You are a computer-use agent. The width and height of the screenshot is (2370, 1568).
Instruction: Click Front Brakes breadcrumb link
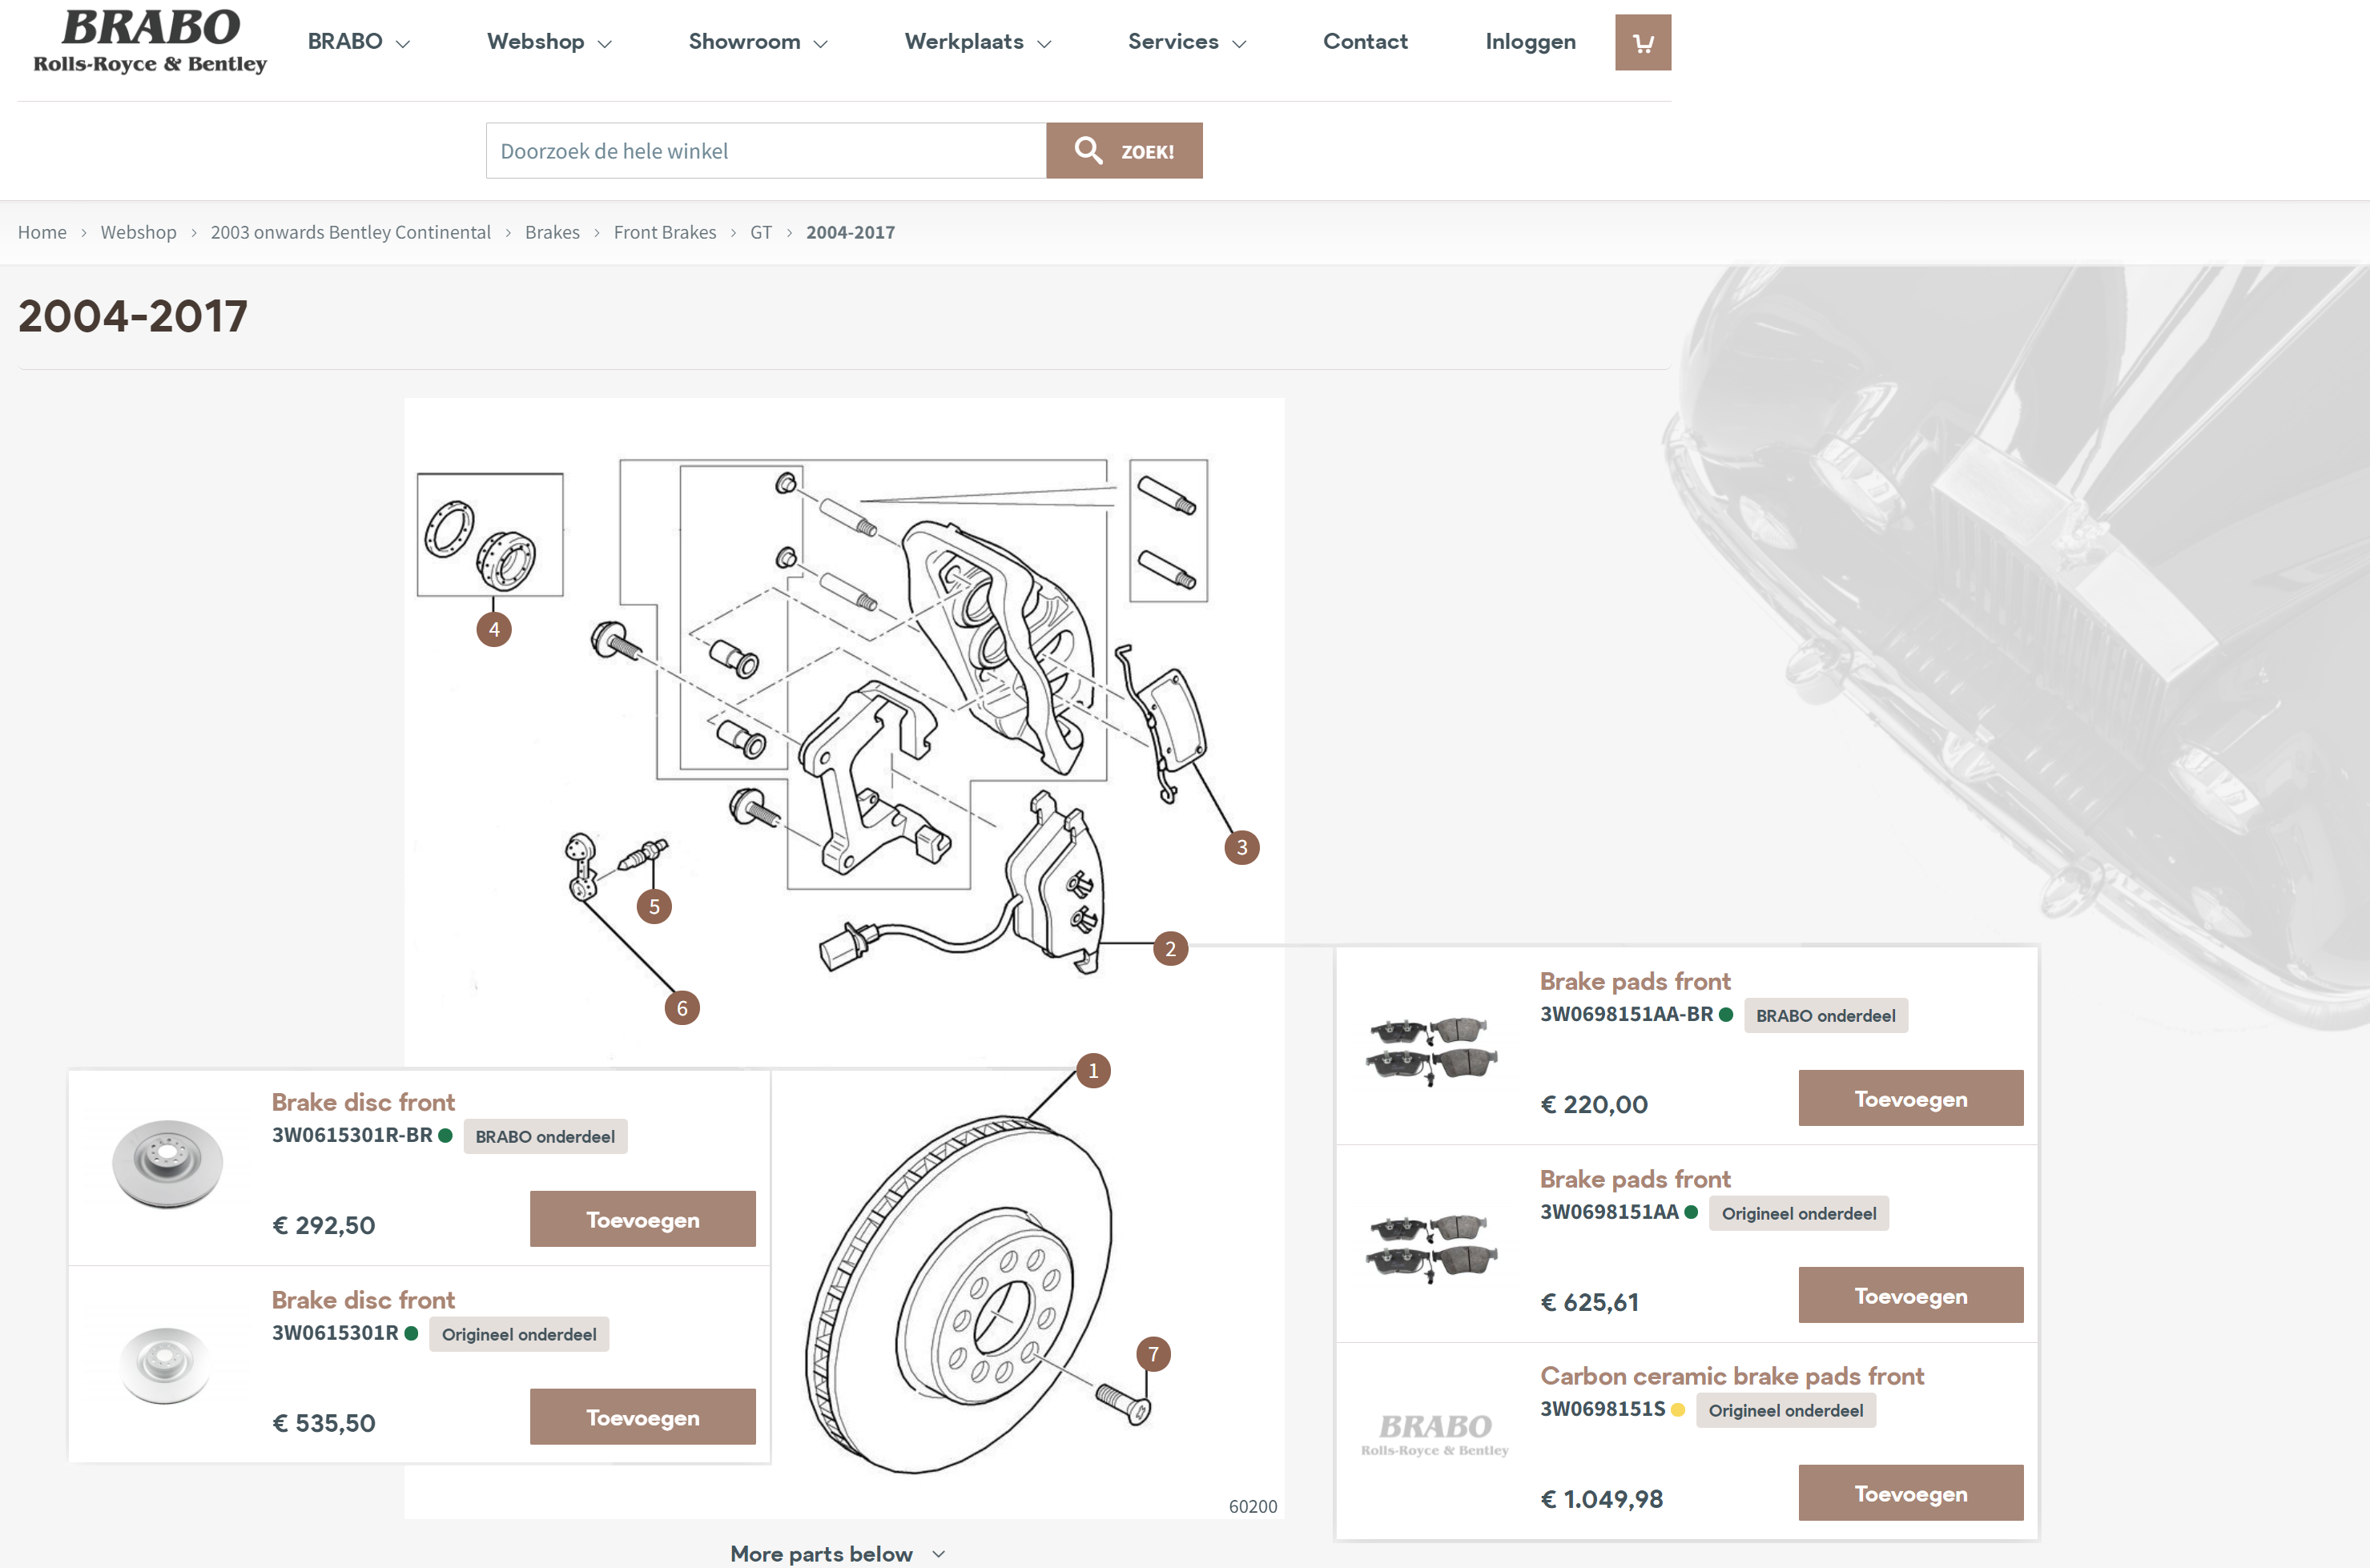pyautogui.click(x=664, y=232)
